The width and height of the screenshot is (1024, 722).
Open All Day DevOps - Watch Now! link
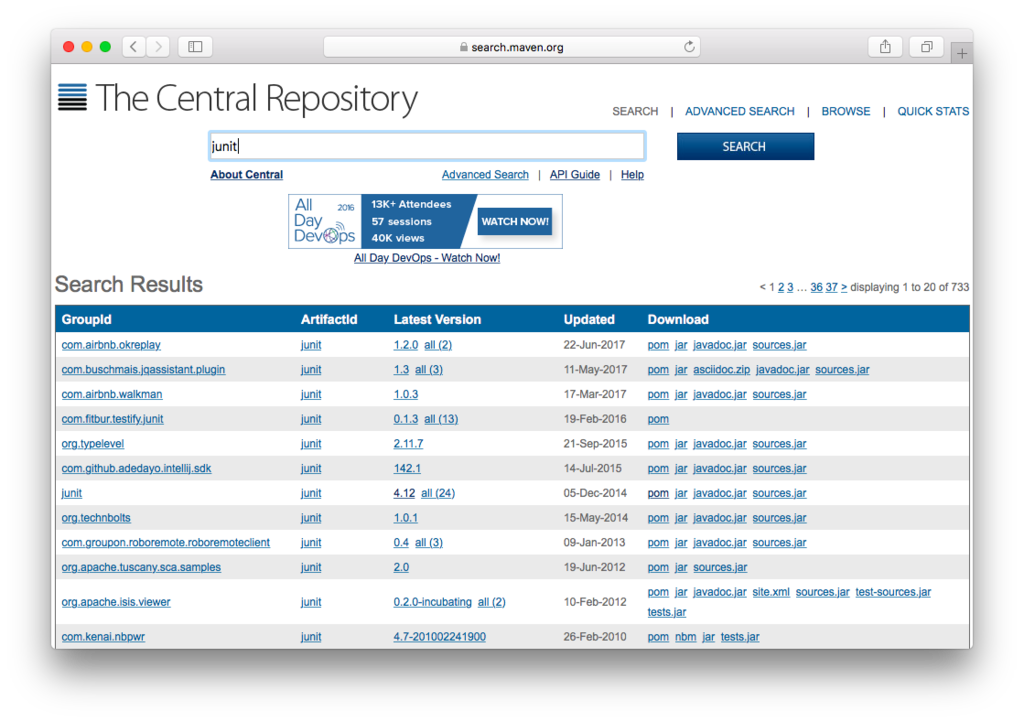point(426,258)
